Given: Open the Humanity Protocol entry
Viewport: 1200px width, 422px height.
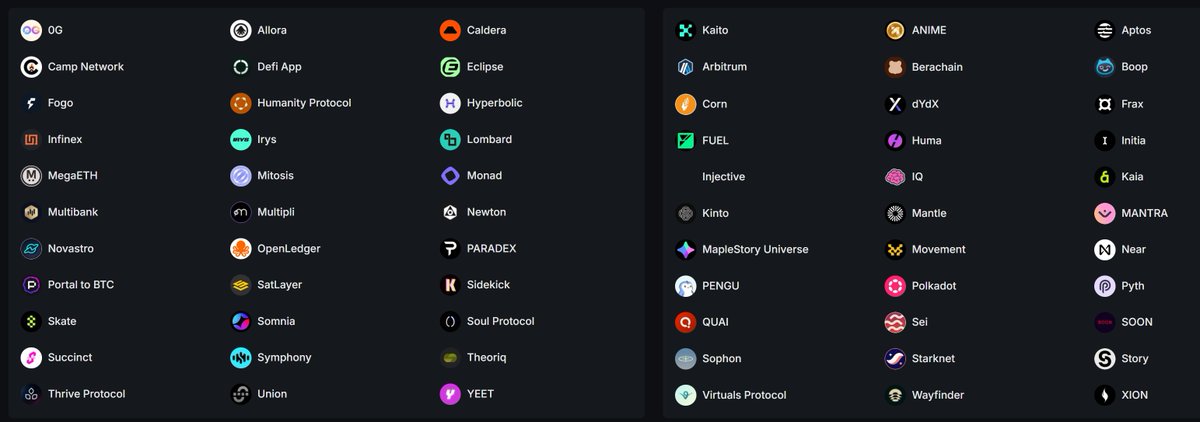Looking at the screenshot, I should coord(290,103).
